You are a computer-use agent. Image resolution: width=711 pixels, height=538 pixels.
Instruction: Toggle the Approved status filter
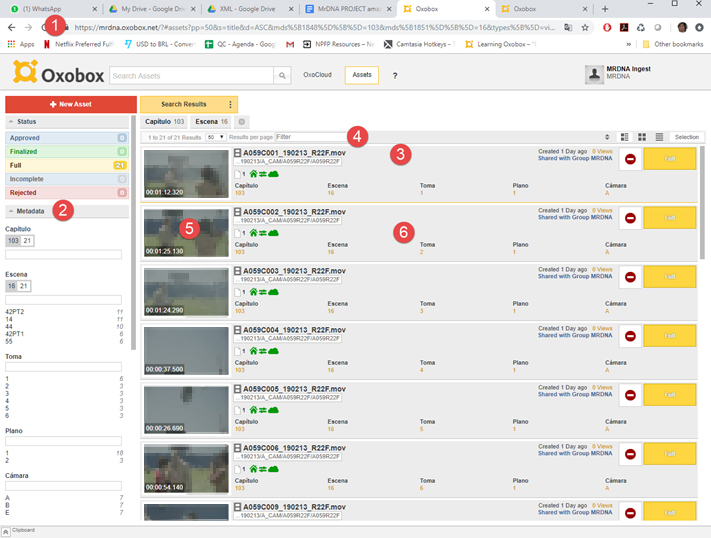pos(67,138)
